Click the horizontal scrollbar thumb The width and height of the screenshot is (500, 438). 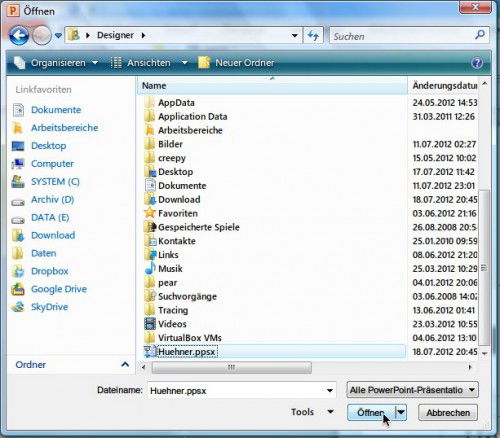[x=232, y=367]
